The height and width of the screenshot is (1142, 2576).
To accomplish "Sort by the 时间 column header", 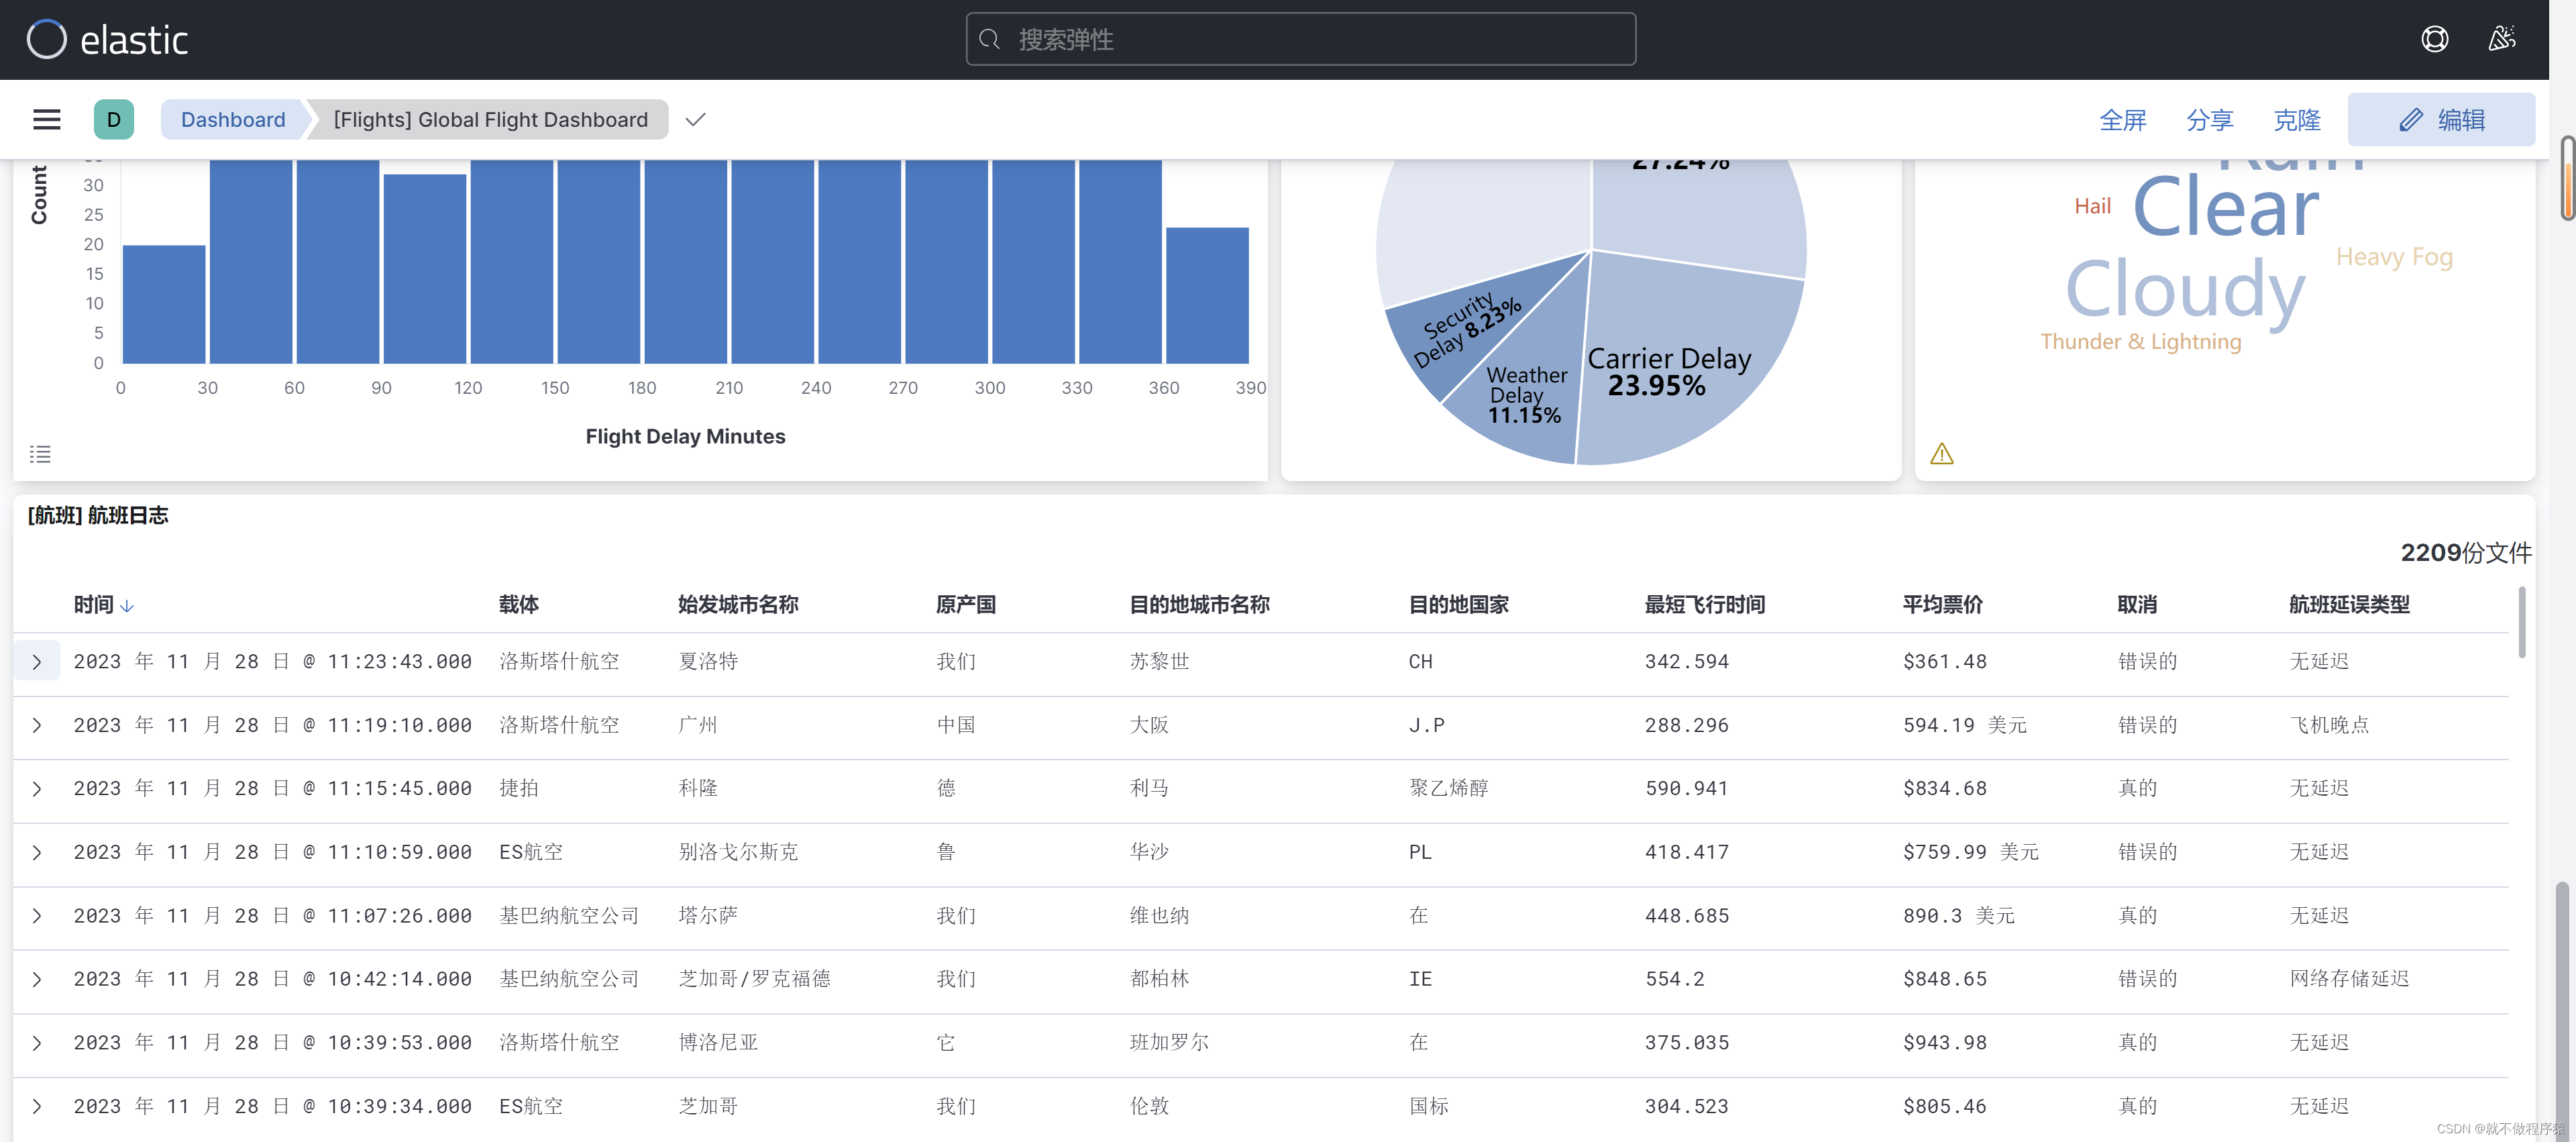I will pyautogui.click(x=93, y=605).
